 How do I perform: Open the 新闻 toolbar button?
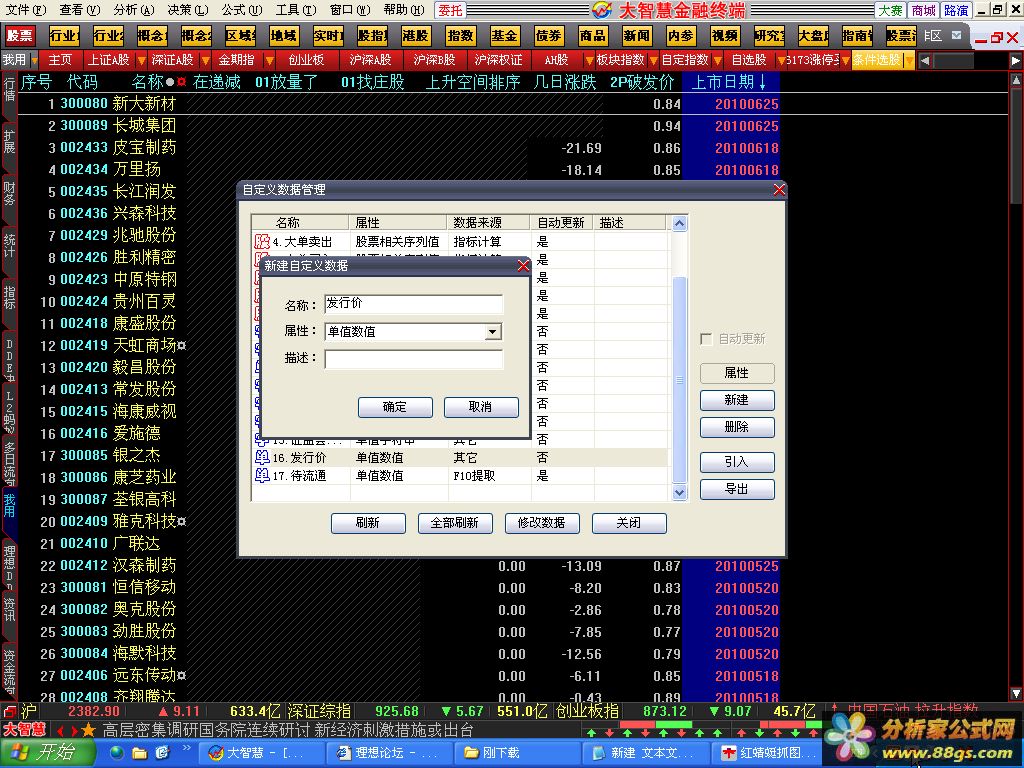(x=637, y=36)
